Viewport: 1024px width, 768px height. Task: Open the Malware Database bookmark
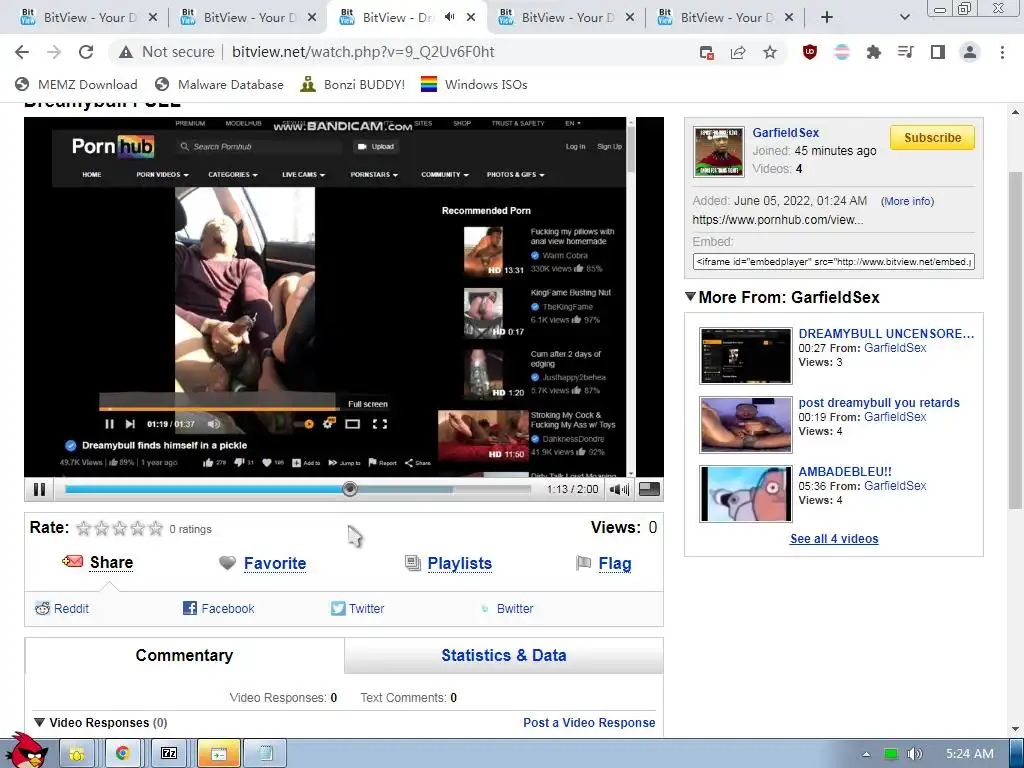point(219,84)
